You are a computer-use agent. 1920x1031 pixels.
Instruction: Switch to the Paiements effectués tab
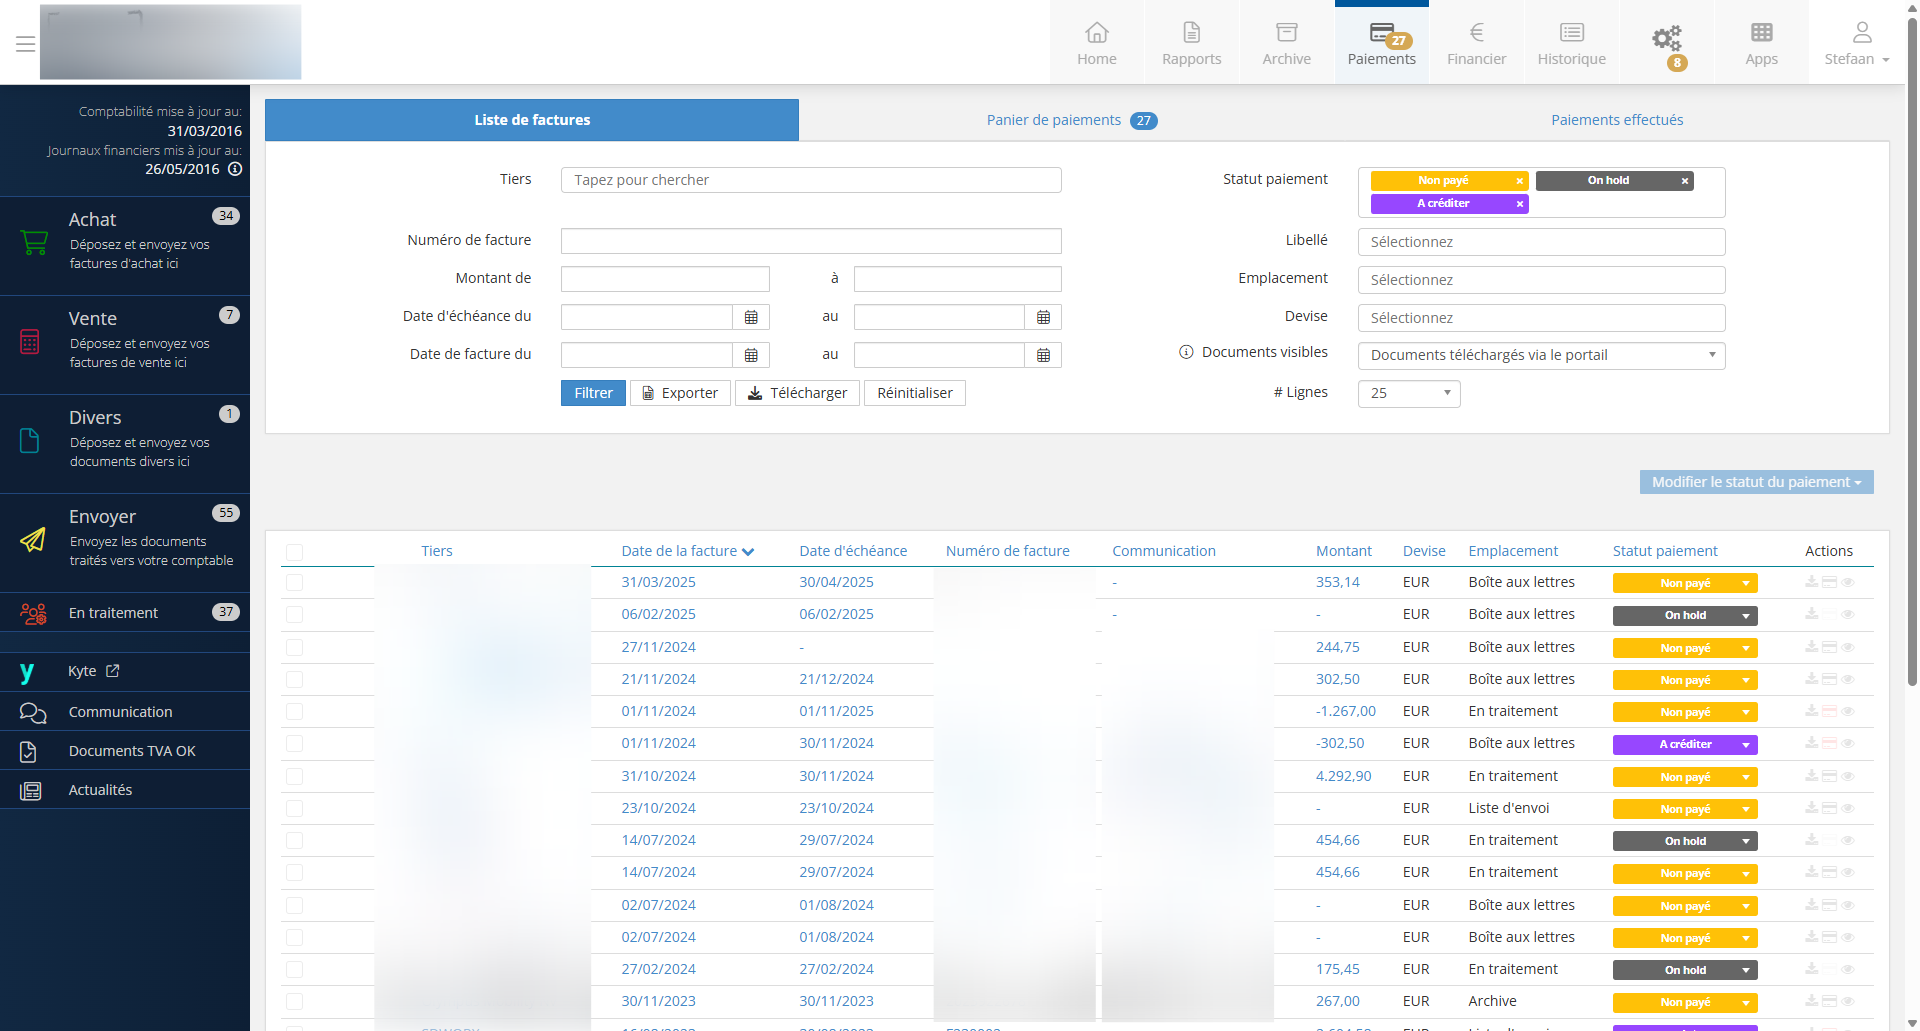click(1616, 120)
